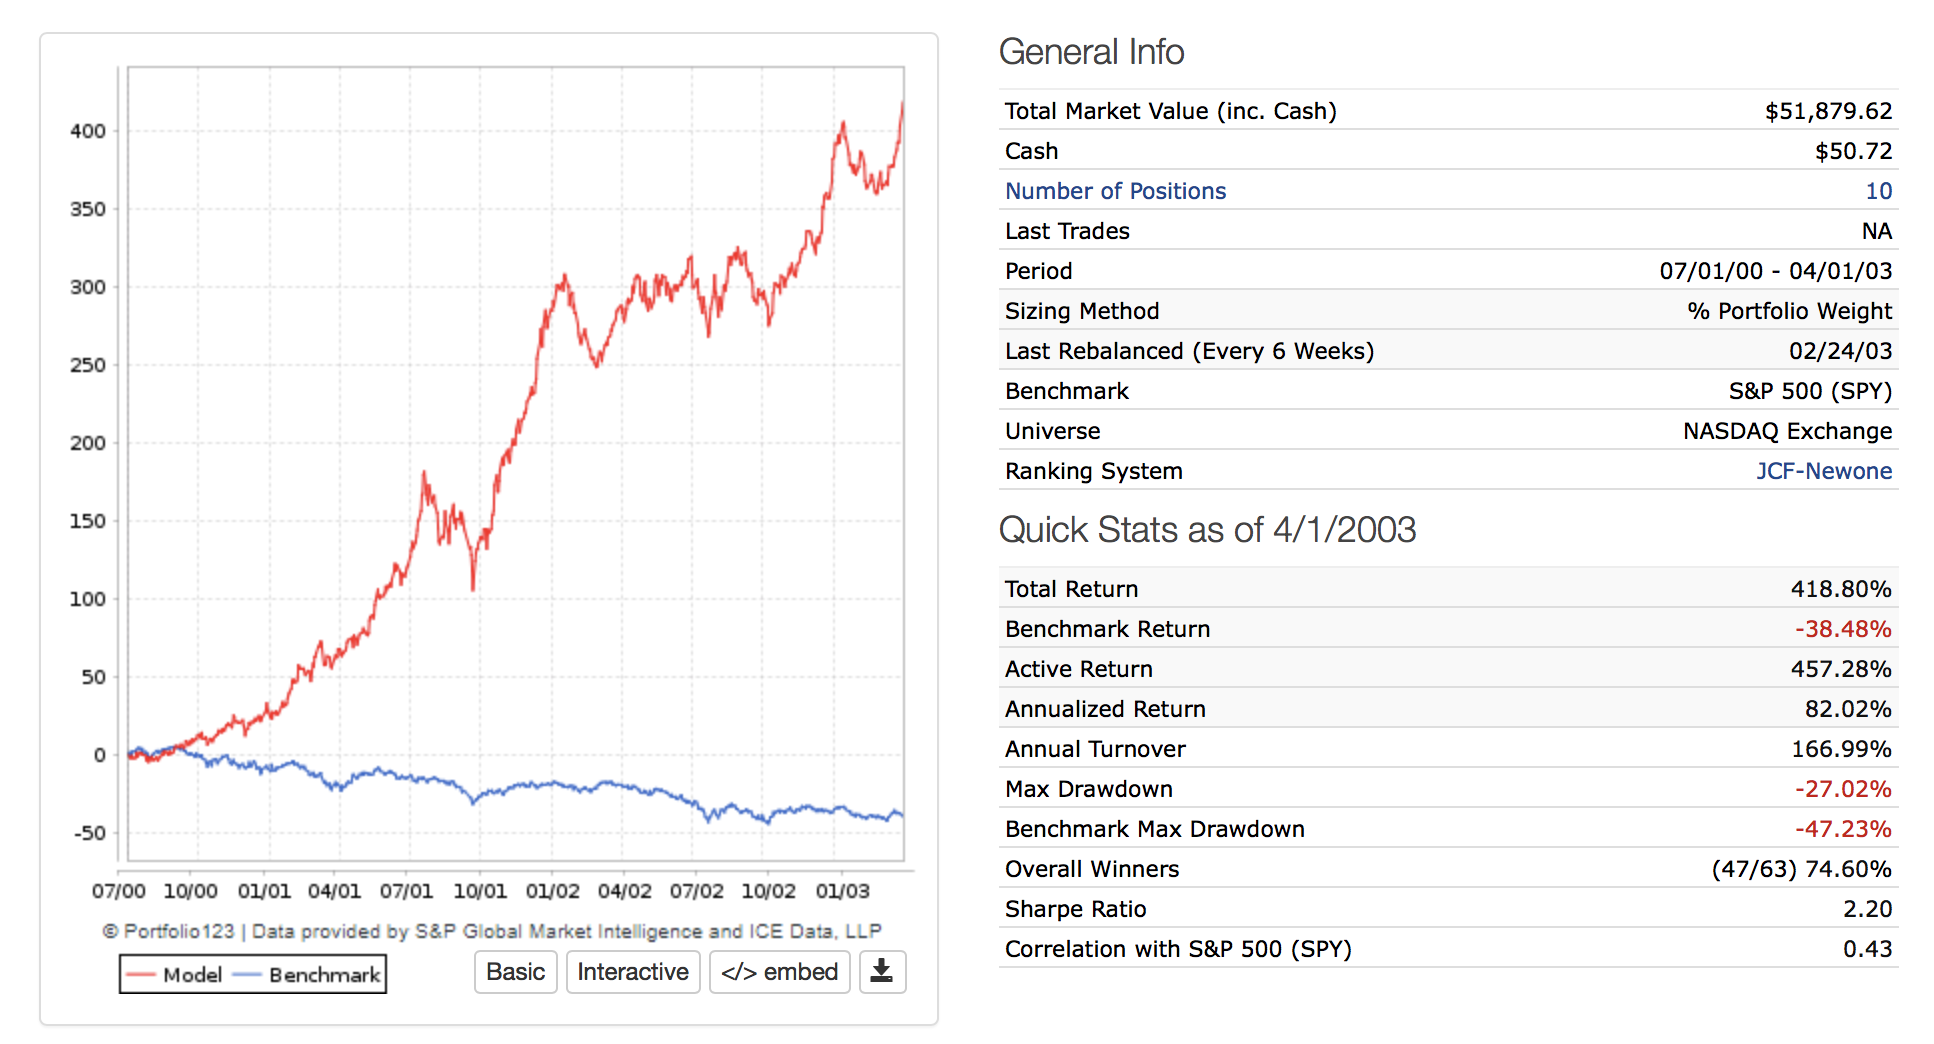Click the General Info heading
Viewport: 1934px width, 1044px height.
click(x=1091, y=52)
